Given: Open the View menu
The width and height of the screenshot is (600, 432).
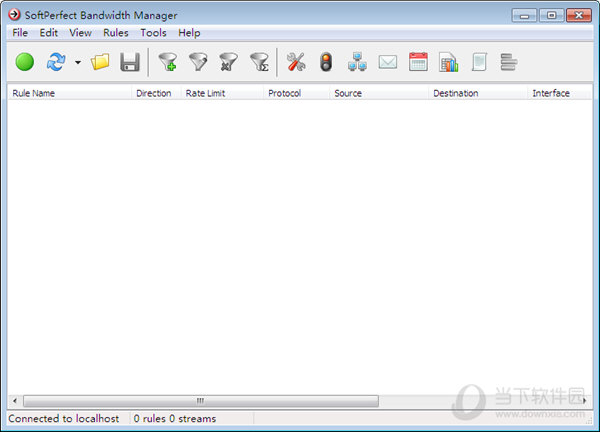Looking at the screenshot, I should (x=80, y=33).
